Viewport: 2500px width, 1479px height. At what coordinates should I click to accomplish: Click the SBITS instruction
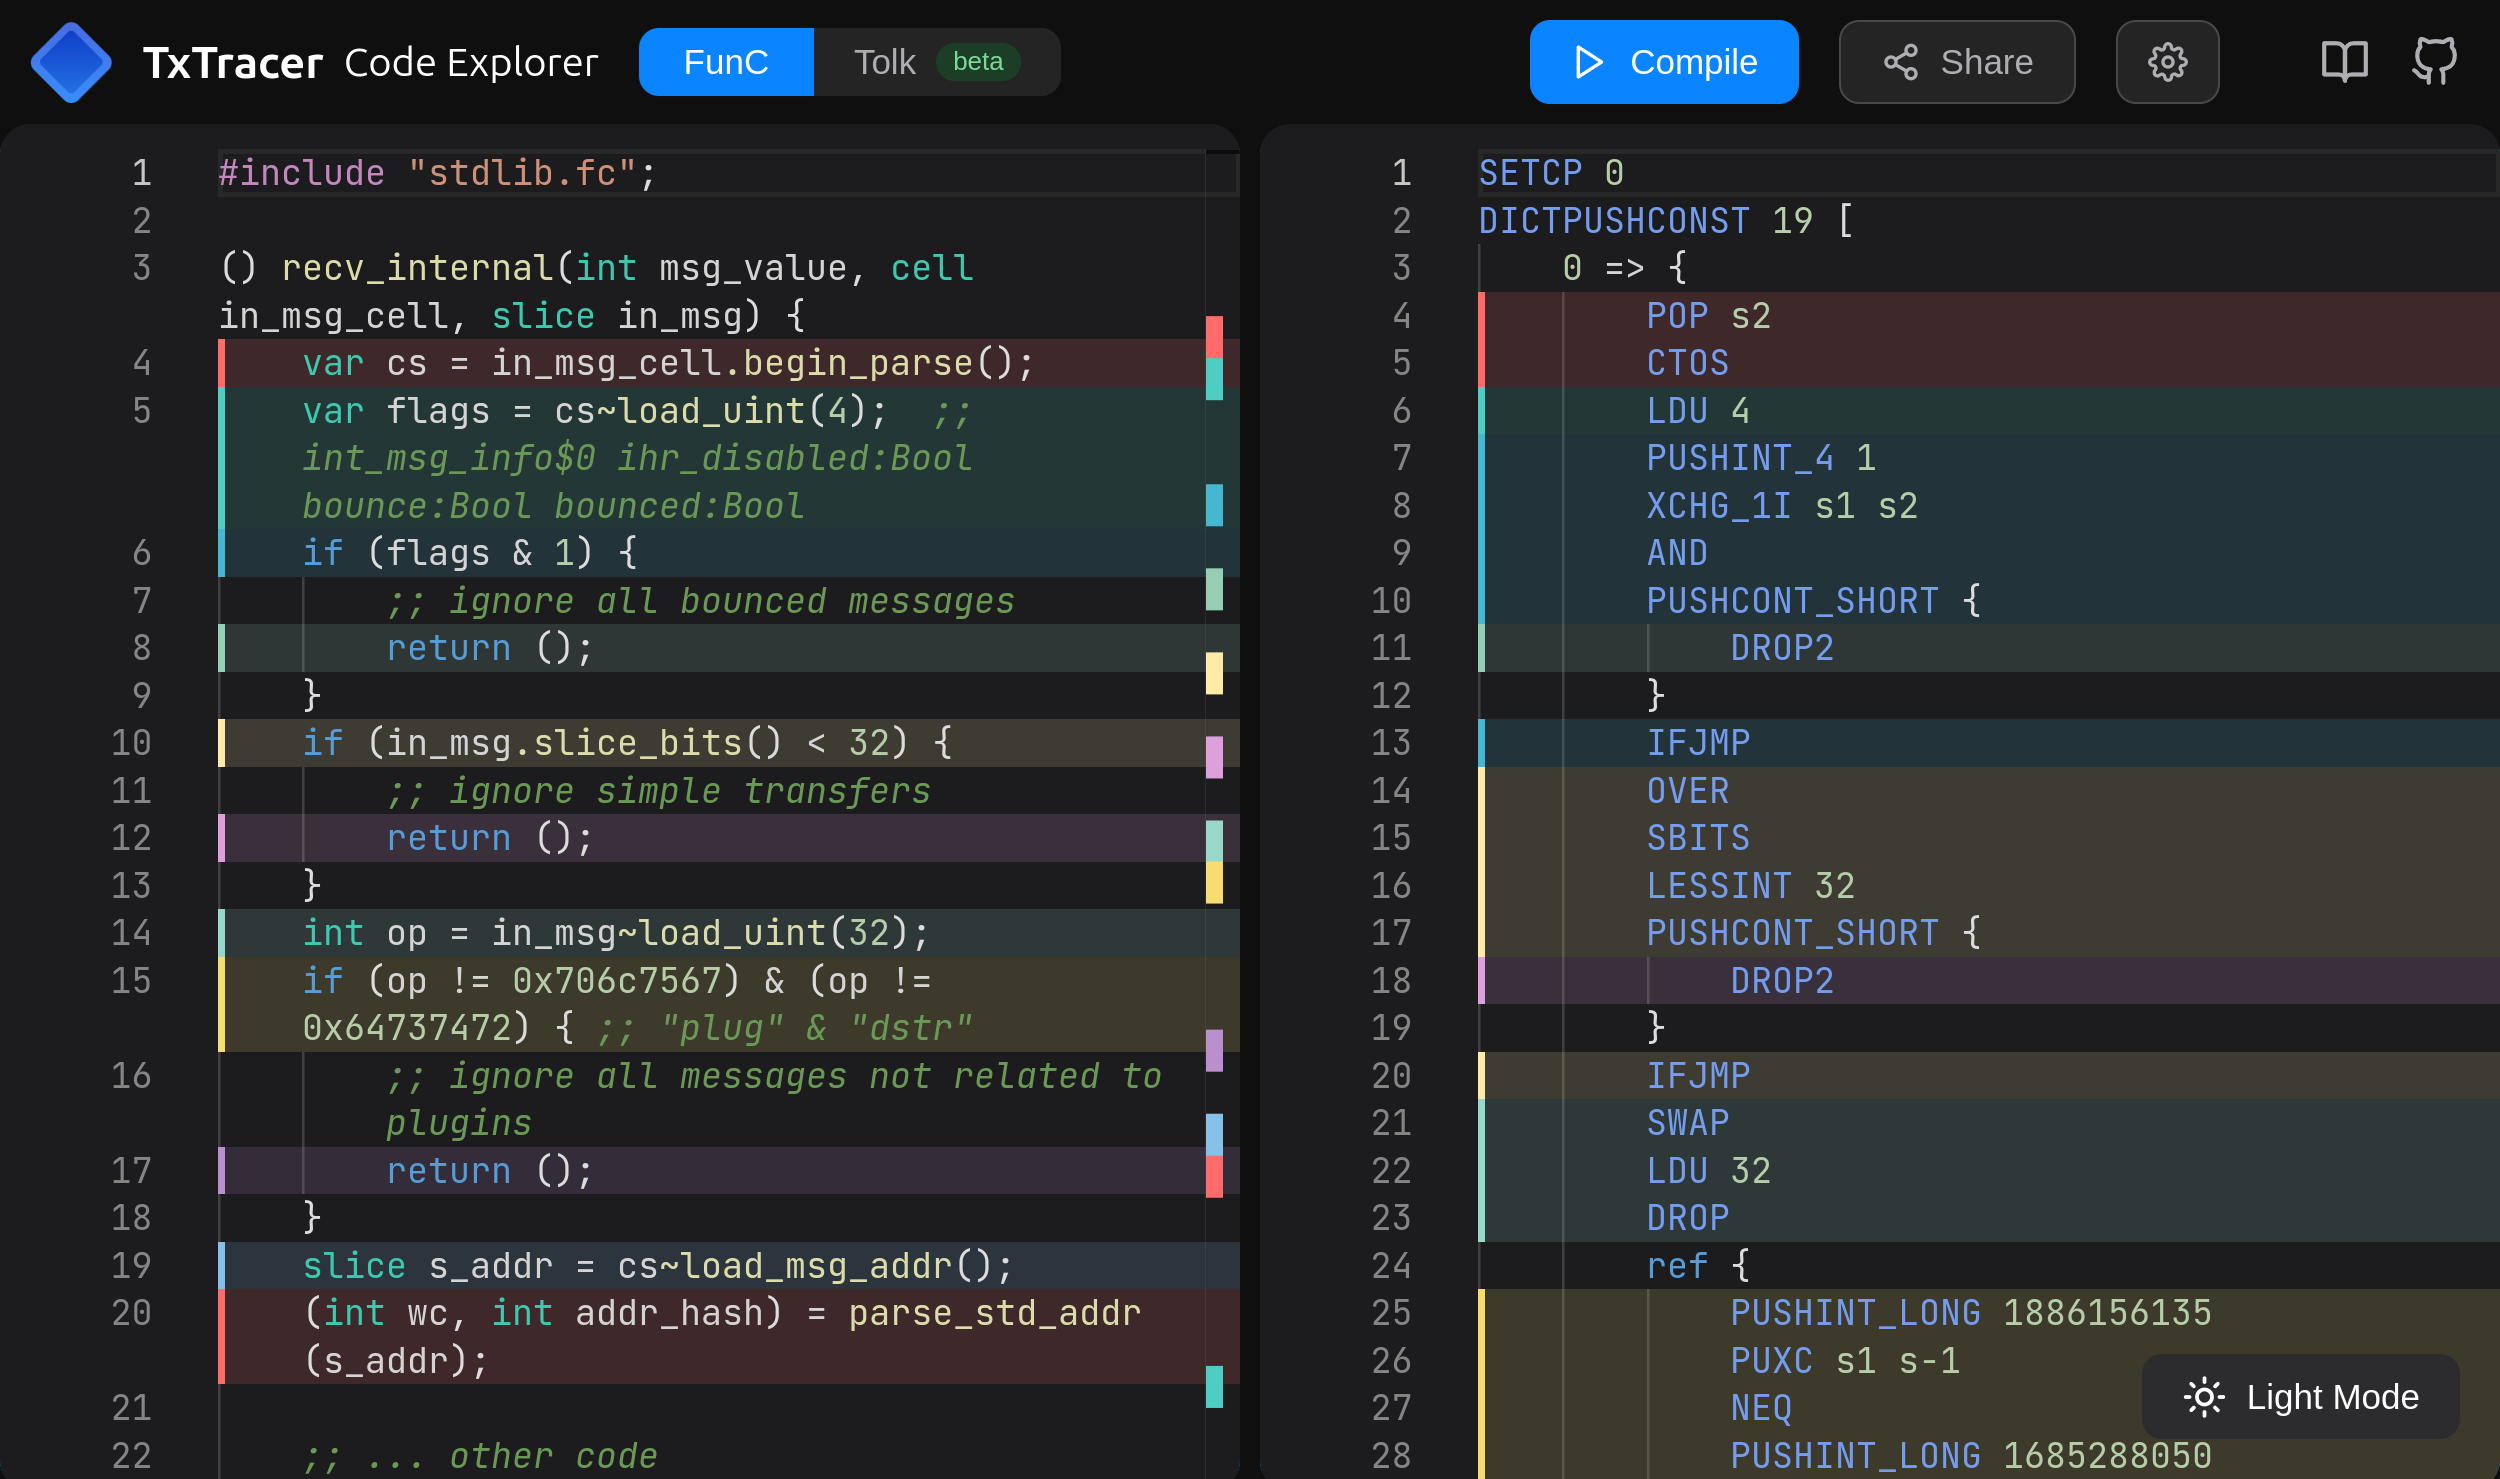(x=1698, y=838)
